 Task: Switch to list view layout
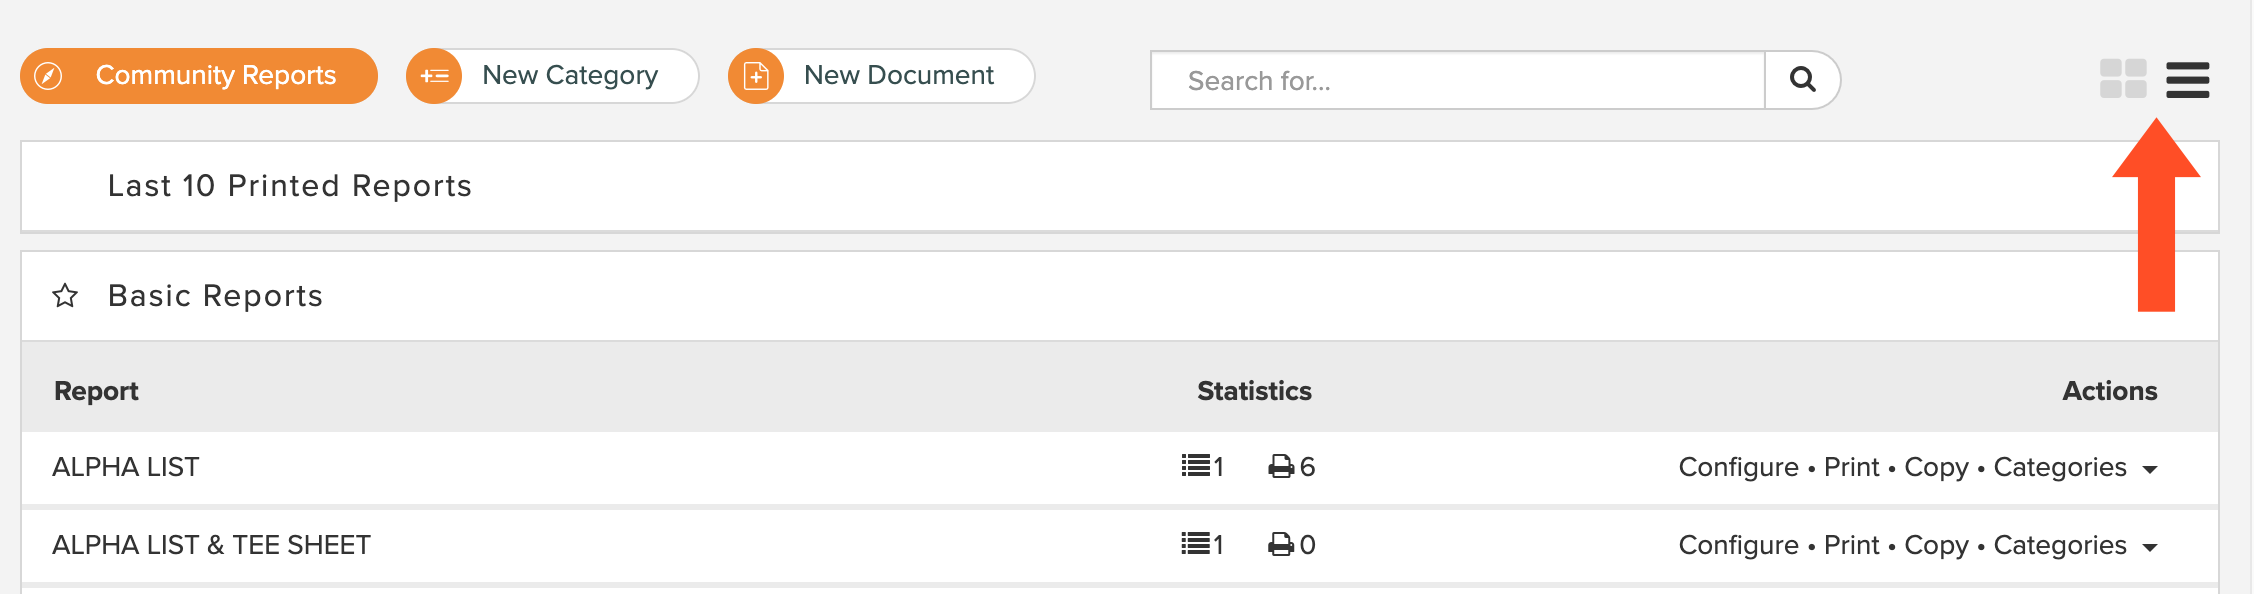tap(2188, 79)
